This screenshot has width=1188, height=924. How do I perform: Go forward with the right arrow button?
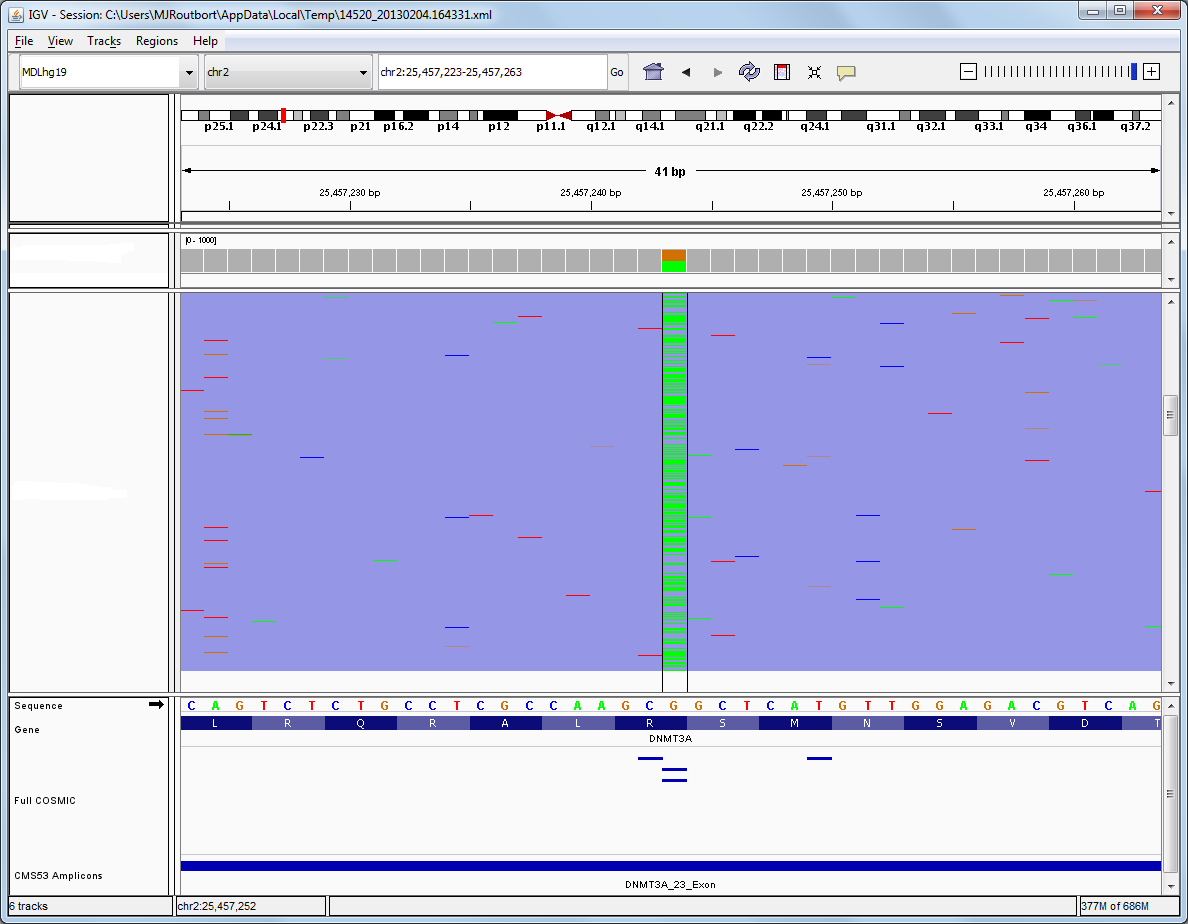click(x=717, y=73)
